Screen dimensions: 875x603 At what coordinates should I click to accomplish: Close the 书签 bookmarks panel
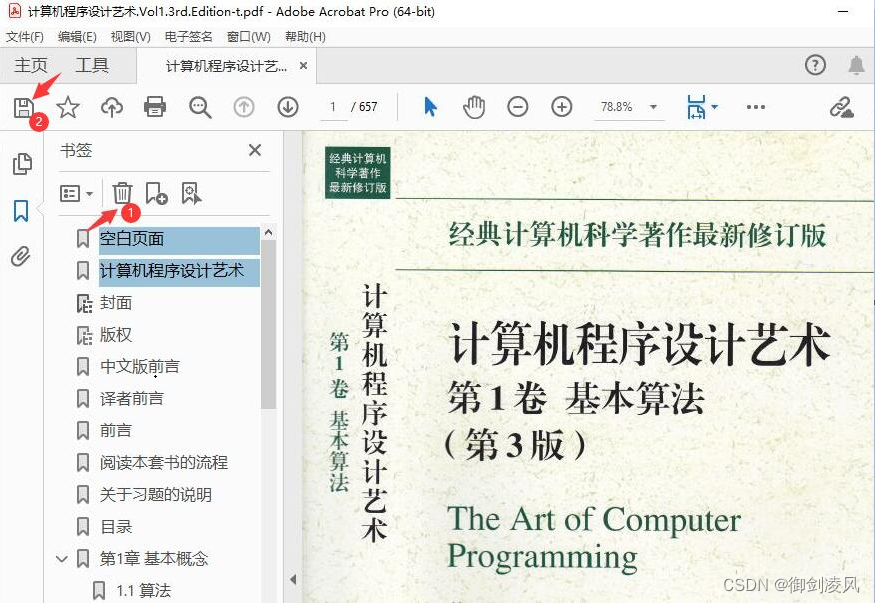pyautogui.click(x=255, y=150)
